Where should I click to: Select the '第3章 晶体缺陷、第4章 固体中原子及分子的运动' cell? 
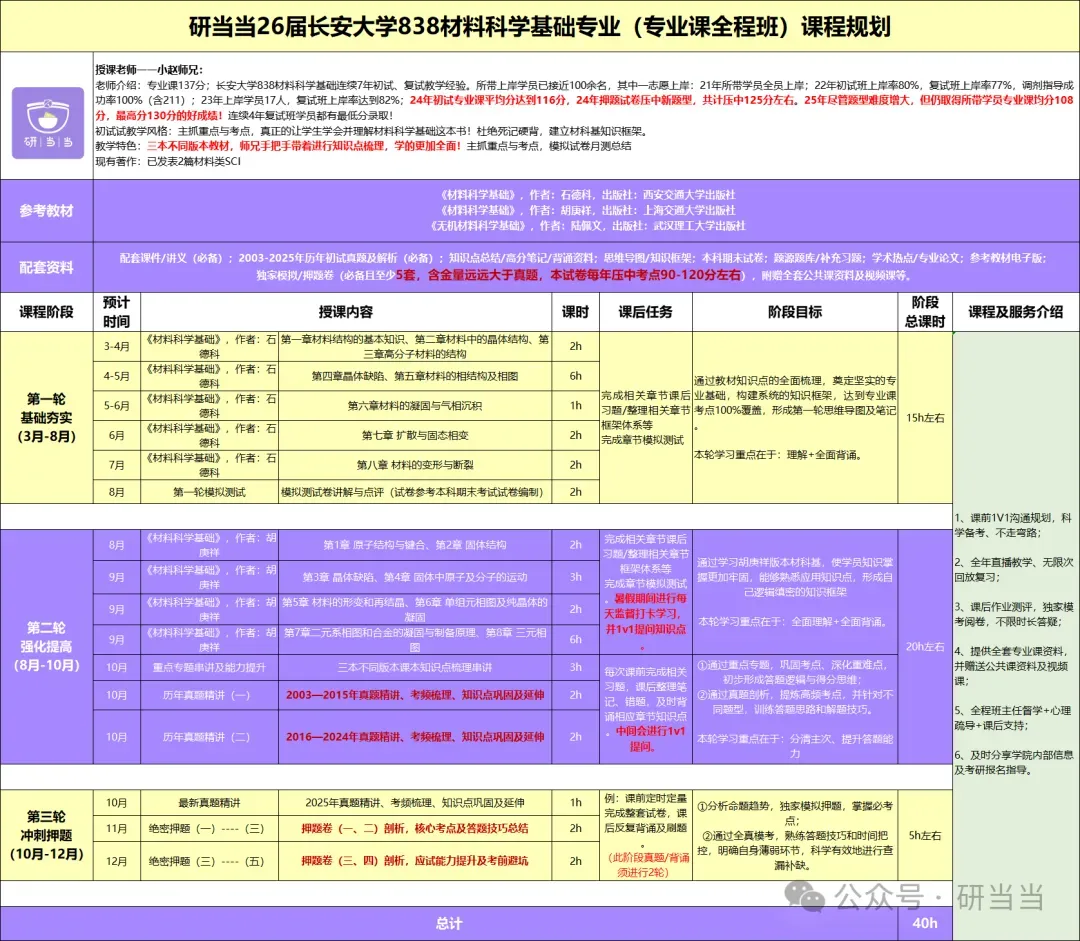click(x=415, y=577)
